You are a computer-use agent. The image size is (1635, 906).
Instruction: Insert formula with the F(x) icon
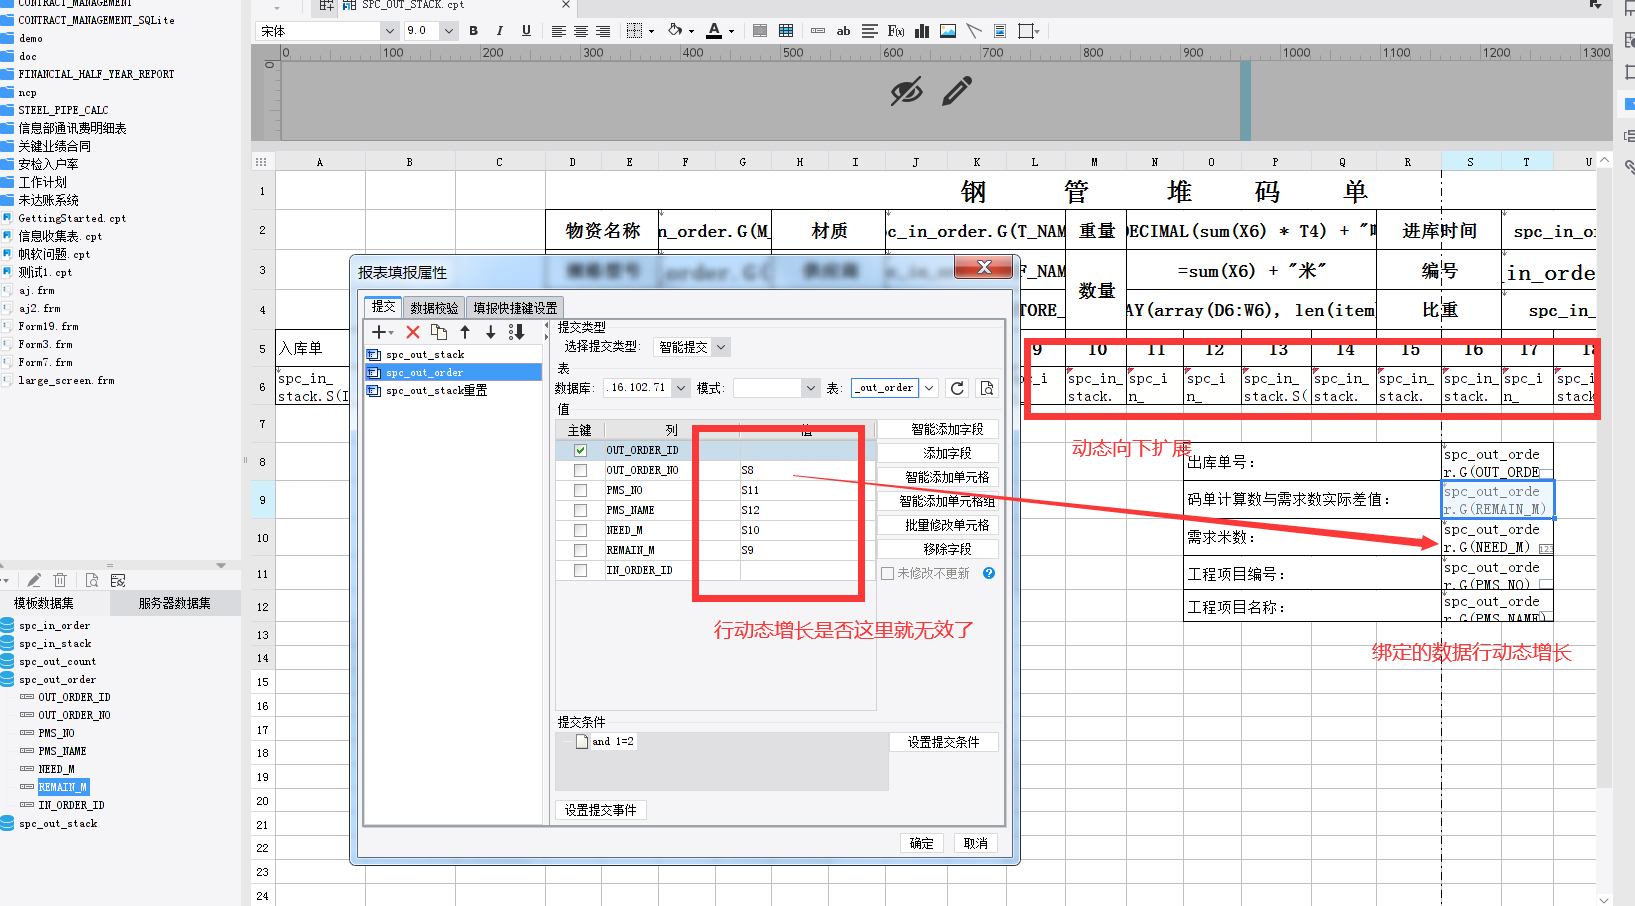(x=896, y=31)
